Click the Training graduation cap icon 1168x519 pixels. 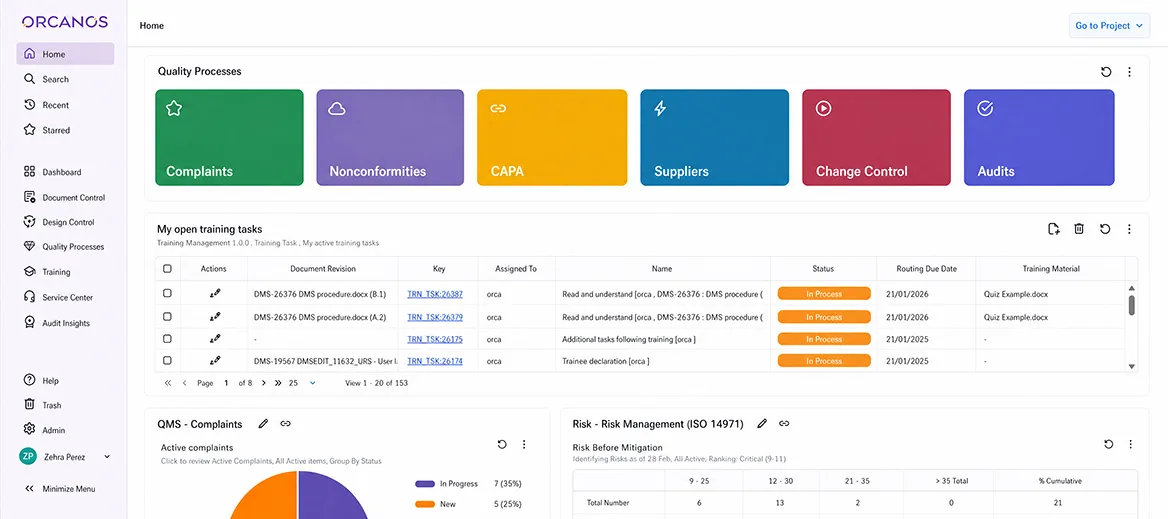coord(30,272)
